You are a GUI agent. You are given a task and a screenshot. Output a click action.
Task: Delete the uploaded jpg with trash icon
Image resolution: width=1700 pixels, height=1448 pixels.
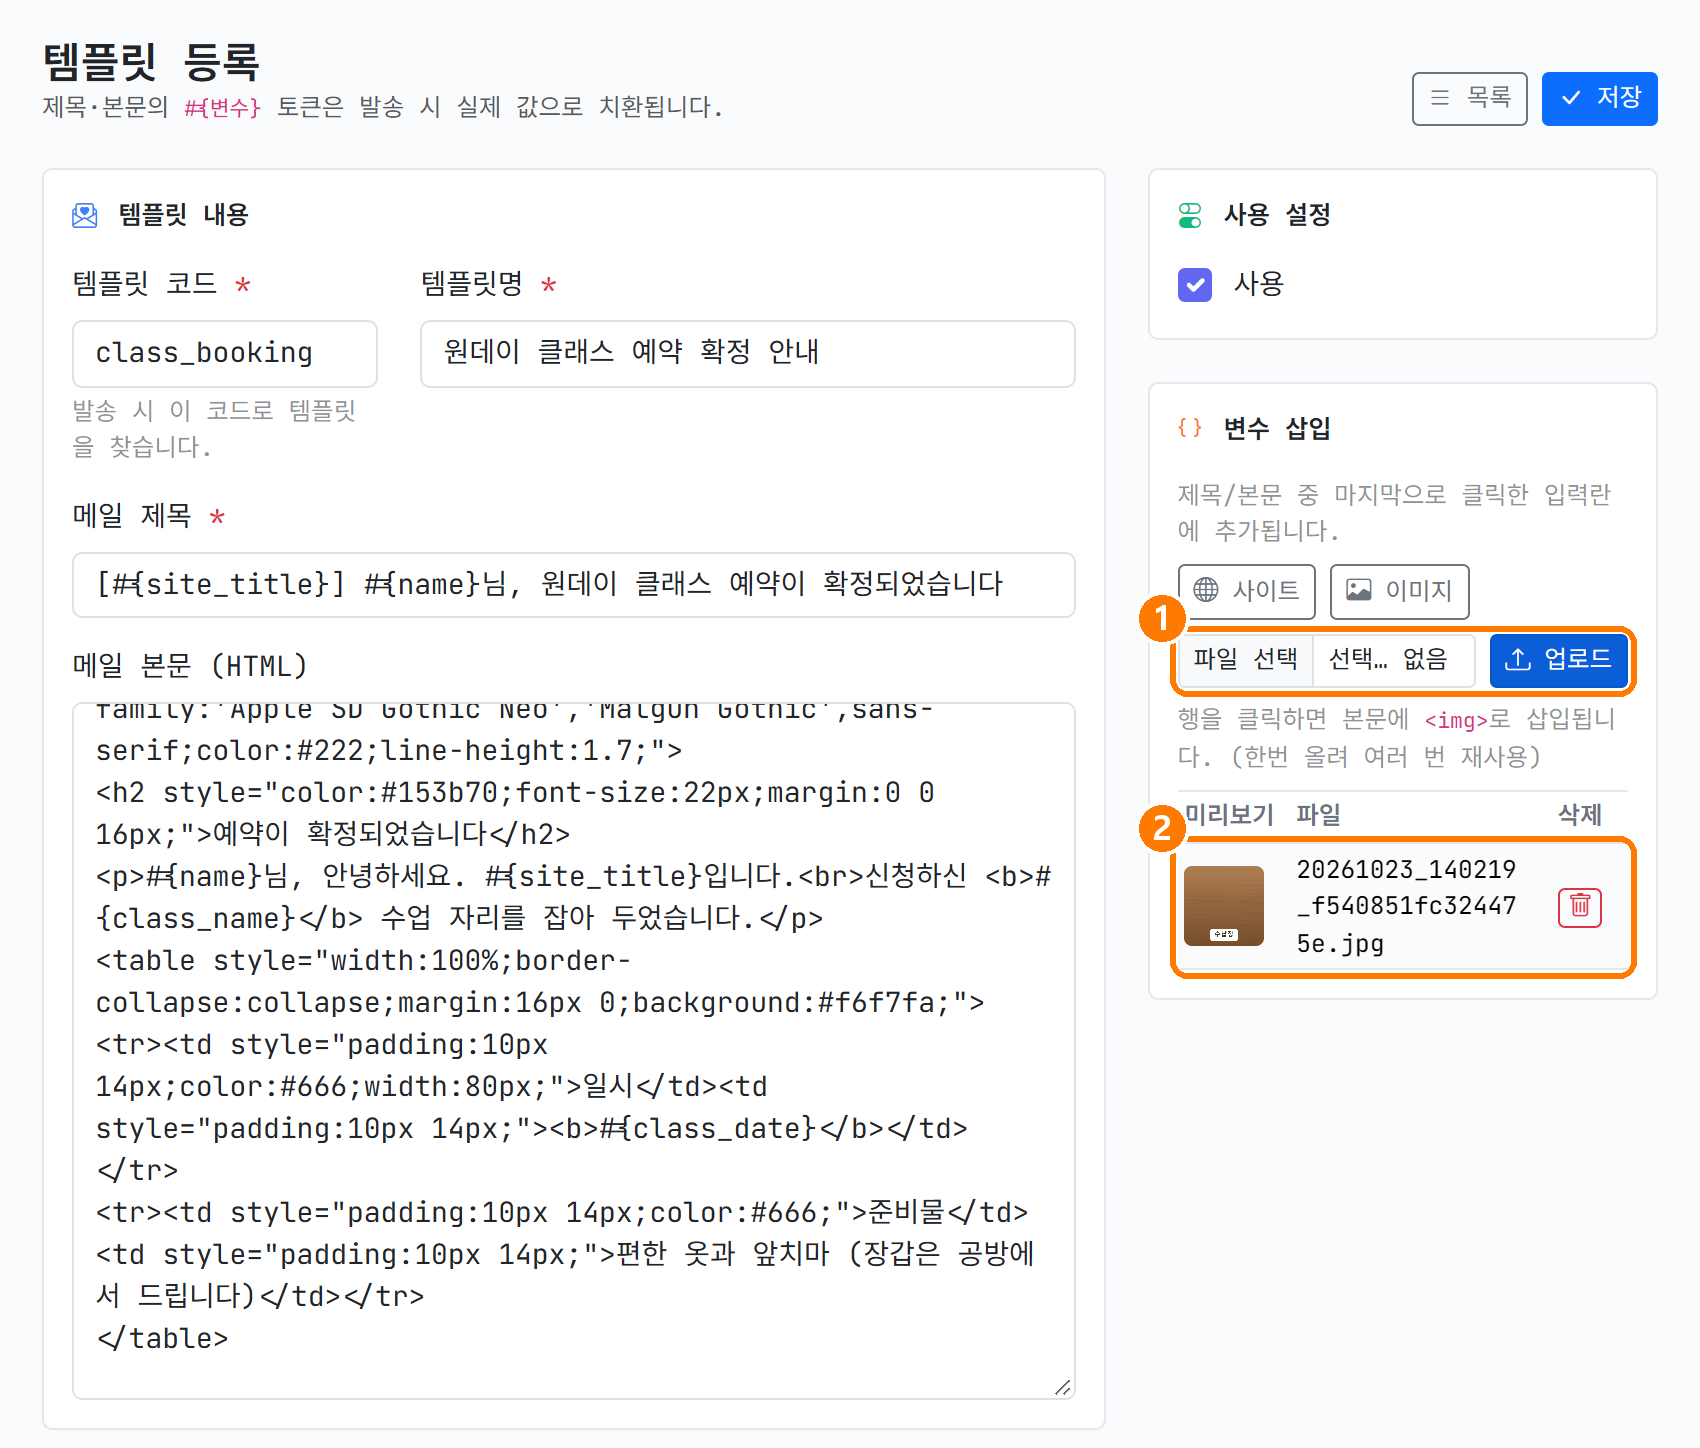tap(1580, 907)
